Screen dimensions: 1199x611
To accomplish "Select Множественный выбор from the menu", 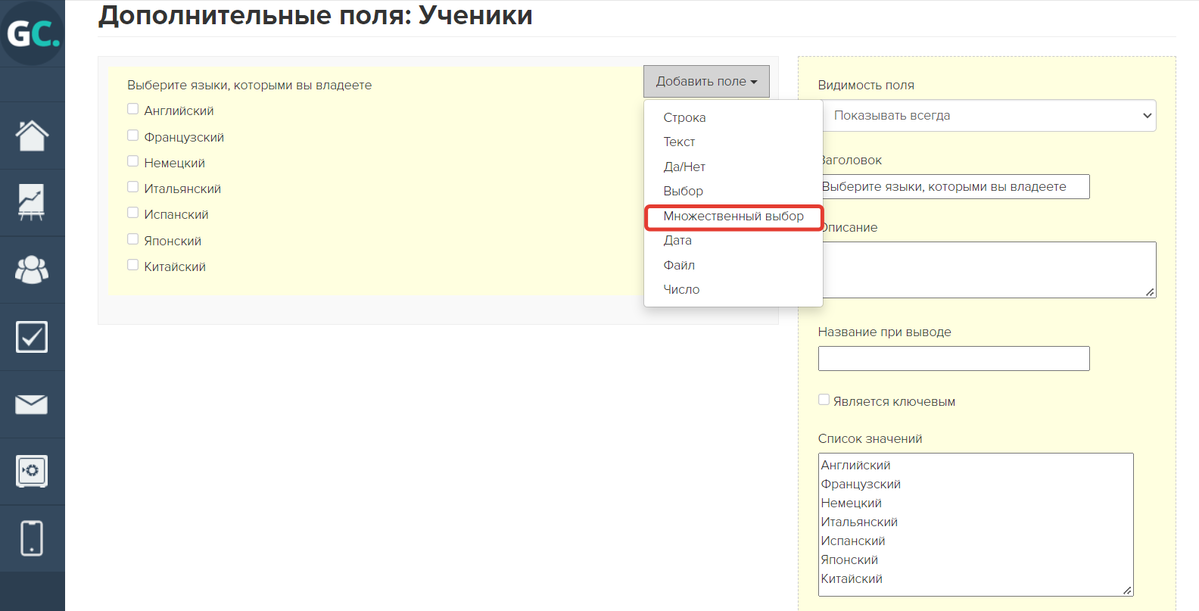I will (x=733, y=216).
